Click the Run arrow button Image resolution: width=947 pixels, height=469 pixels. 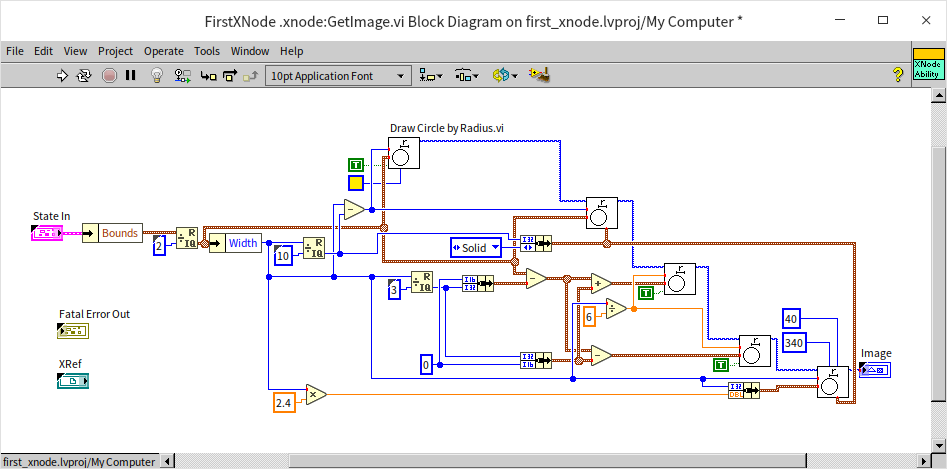[62, 75]
